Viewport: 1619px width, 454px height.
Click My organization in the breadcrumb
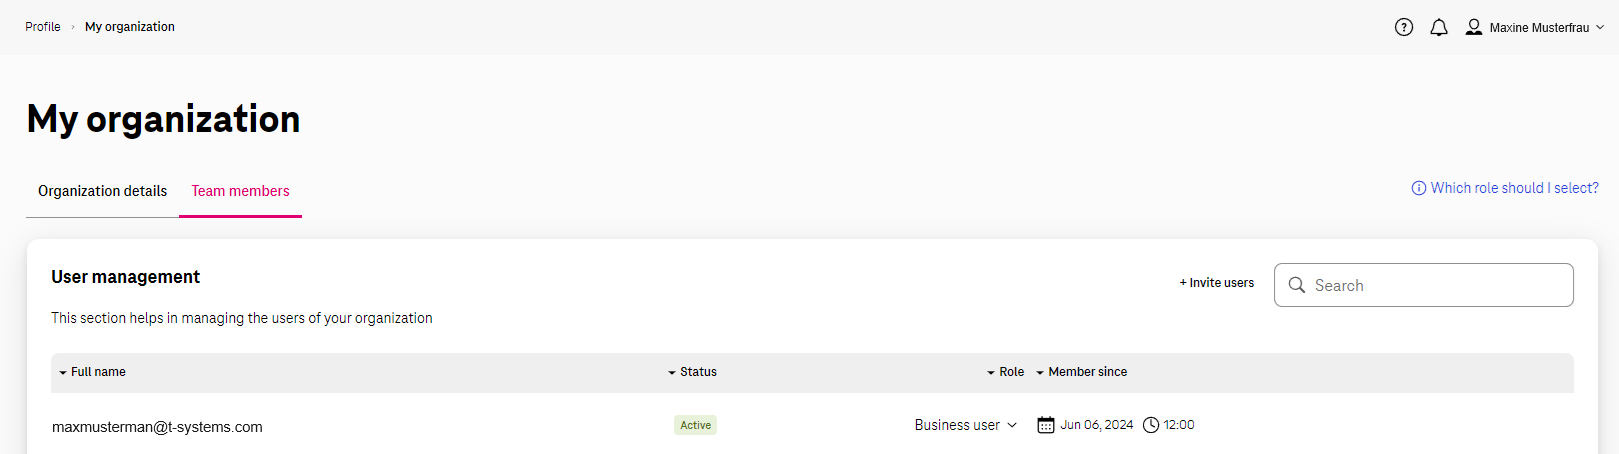(130, 27)
